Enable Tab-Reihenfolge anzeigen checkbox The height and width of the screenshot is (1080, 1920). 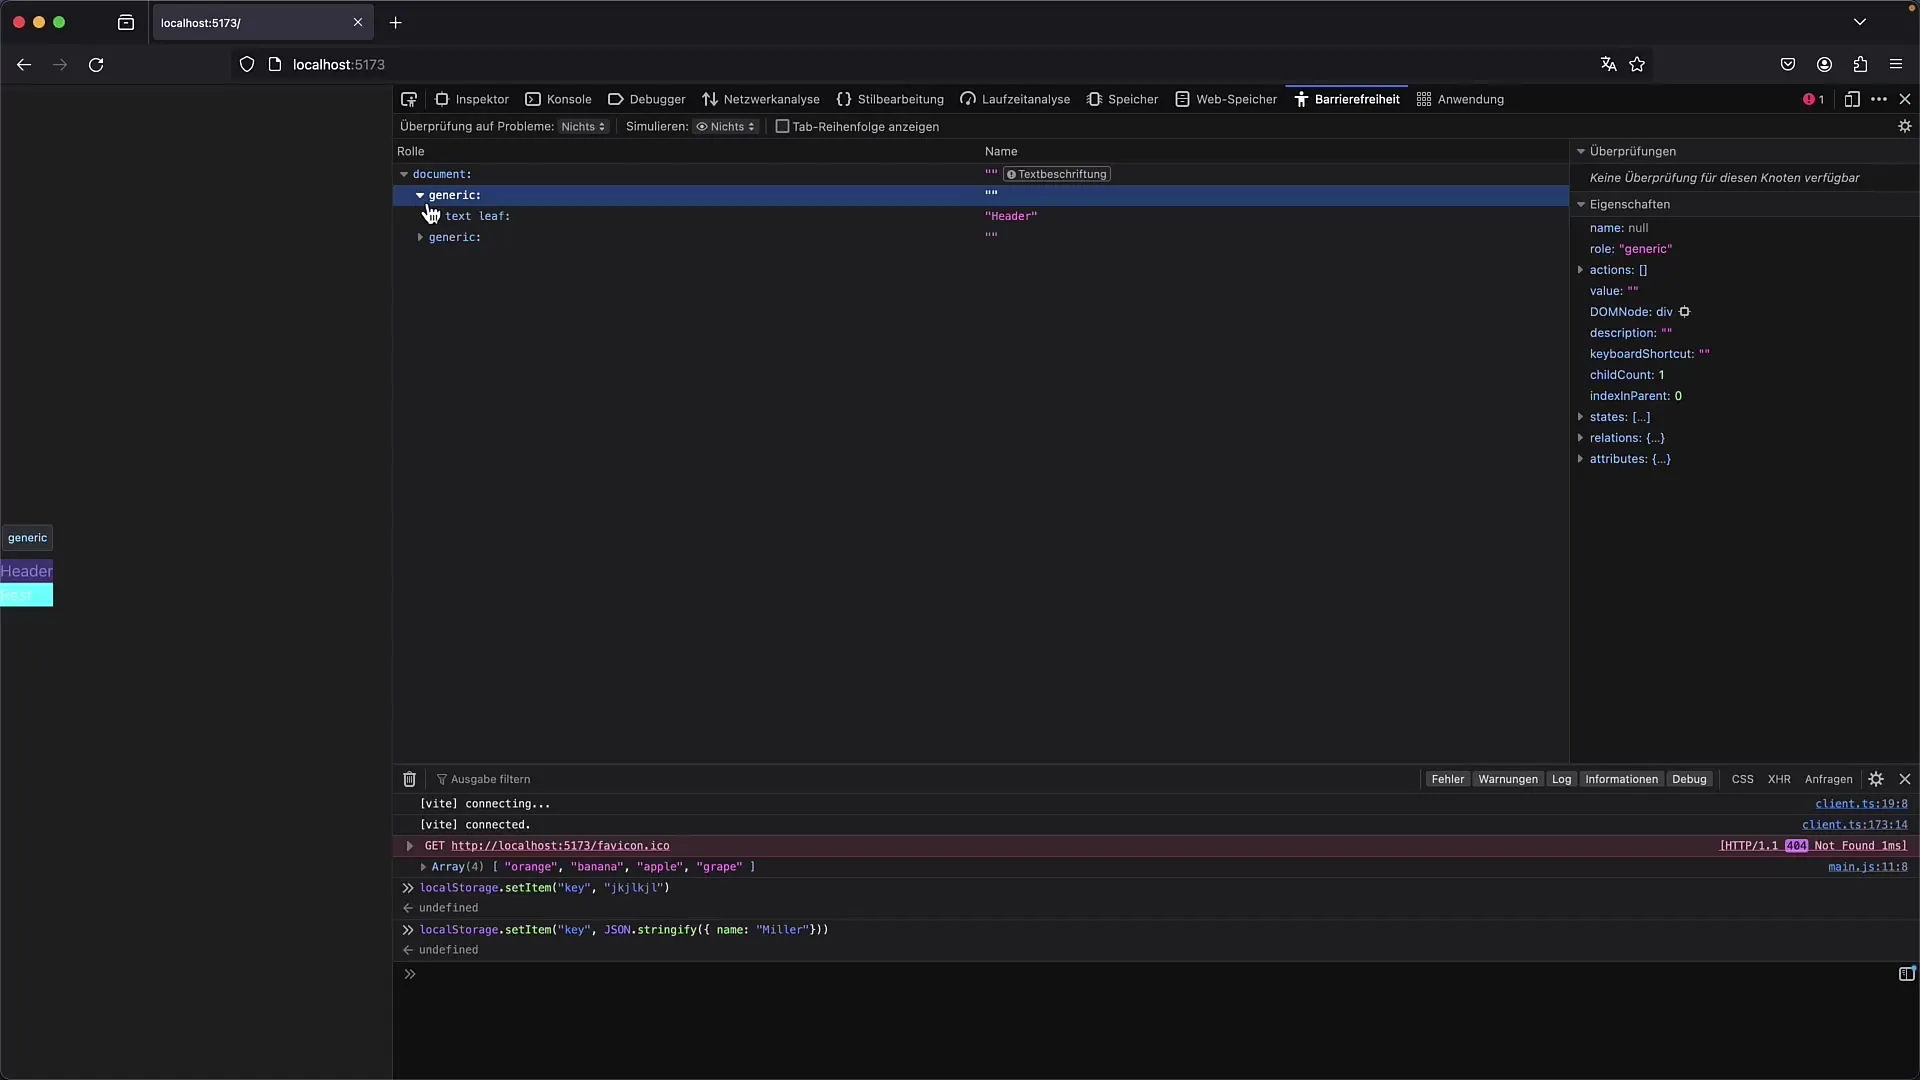[783, 127]
